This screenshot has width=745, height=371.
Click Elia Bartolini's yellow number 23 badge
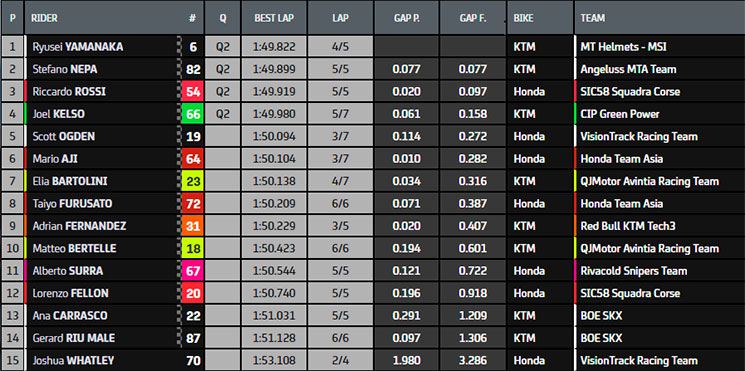(x=192, y=181)
